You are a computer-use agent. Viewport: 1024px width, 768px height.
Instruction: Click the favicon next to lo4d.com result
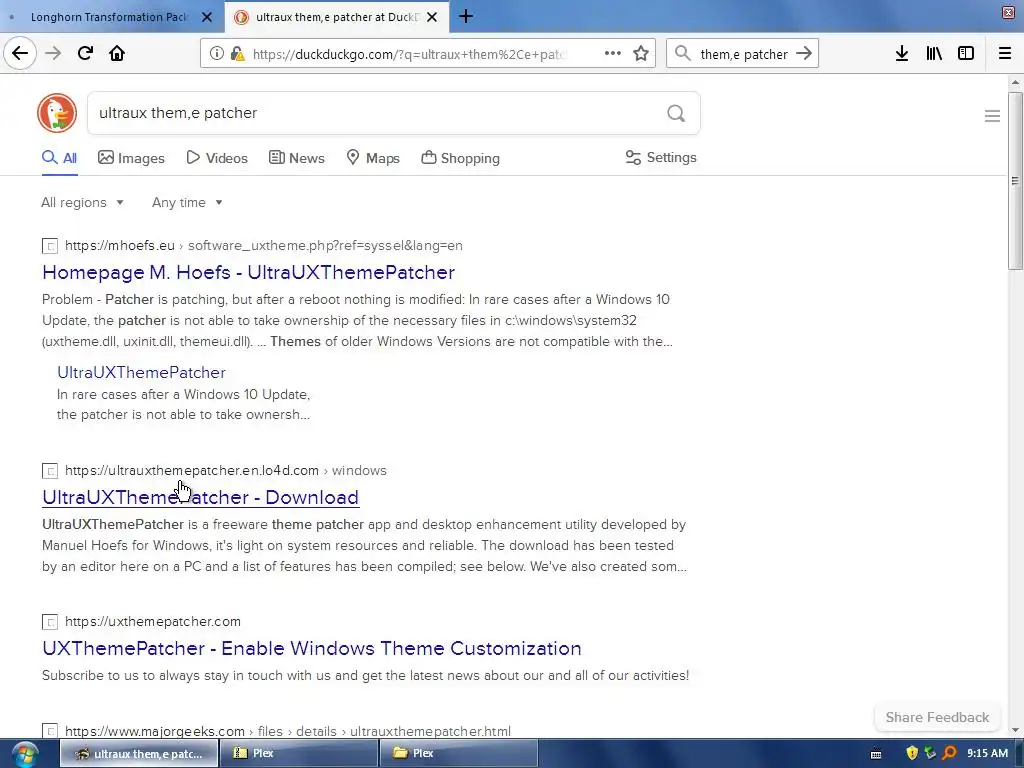[50, 471]
